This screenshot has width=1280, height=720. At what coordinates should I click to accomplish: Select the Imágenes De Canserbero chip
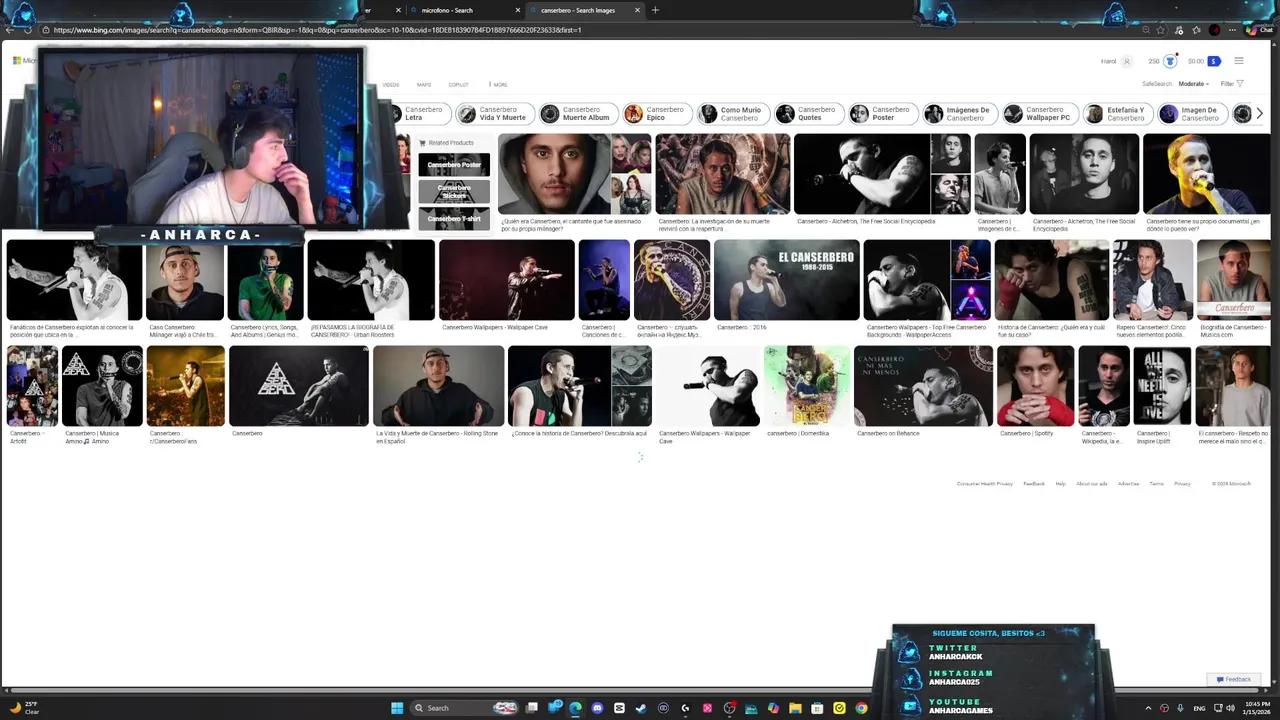tap(958, 114)
